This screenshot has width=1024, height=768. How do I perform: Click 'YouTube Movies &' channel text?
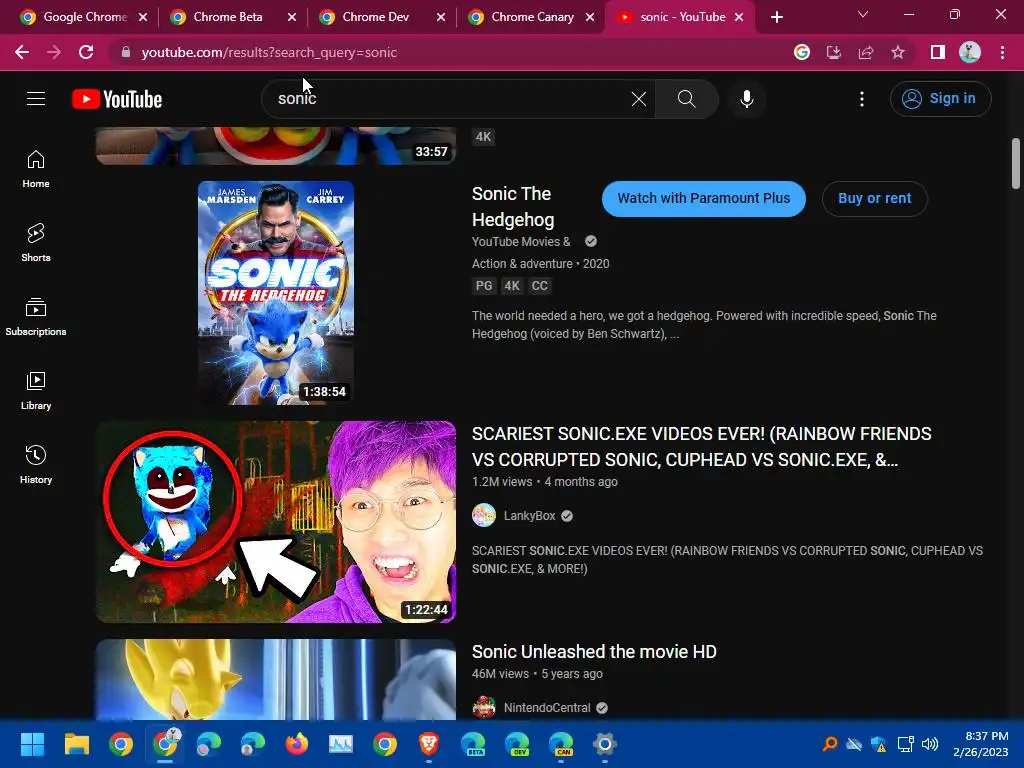point(521,242)
